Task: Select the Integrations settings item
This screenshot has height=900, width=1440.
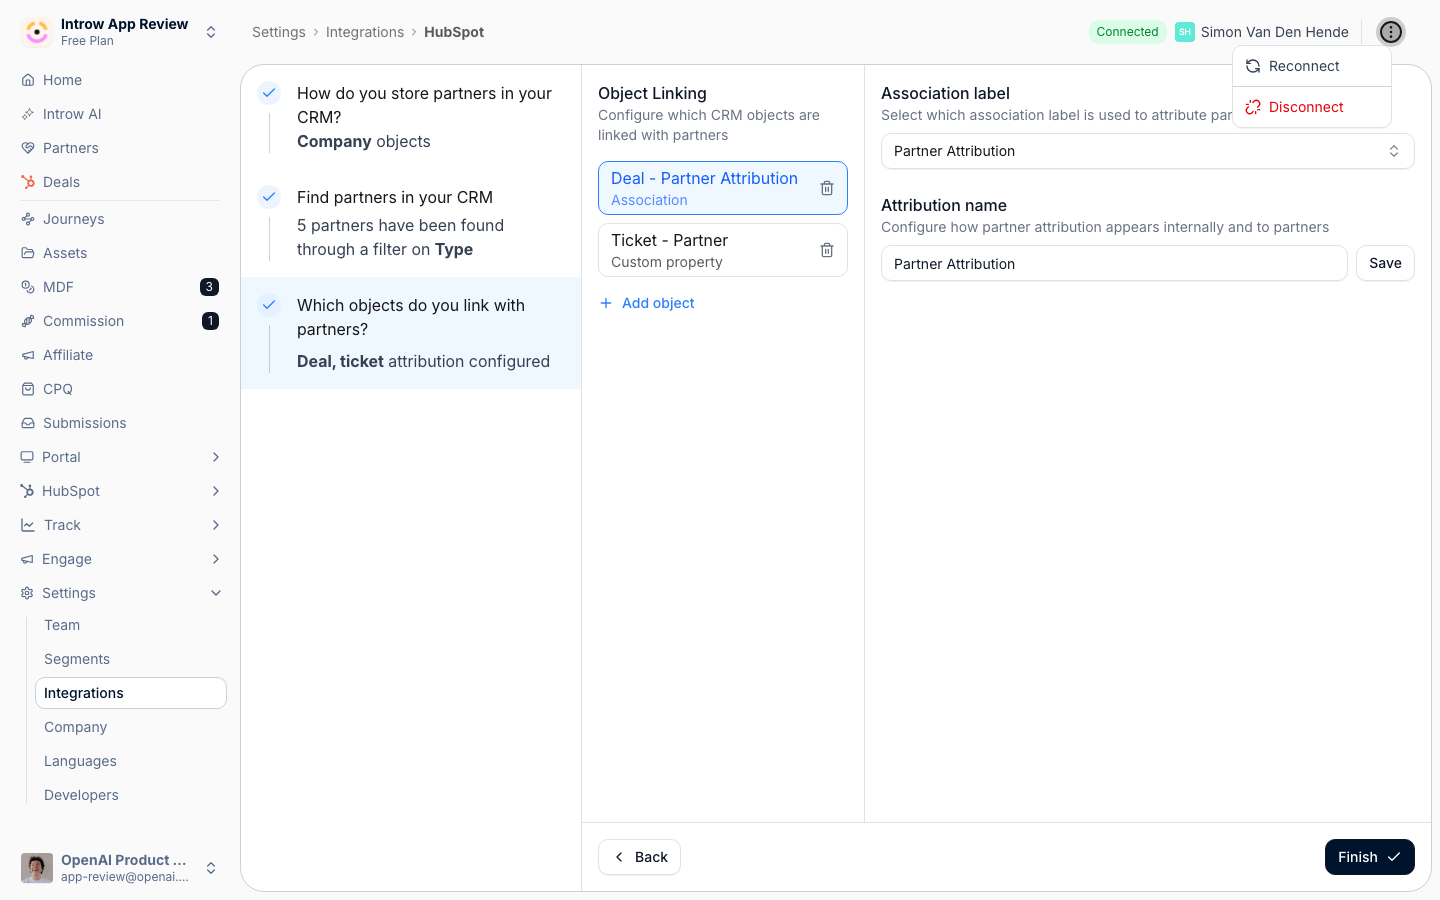Action: 131,693
